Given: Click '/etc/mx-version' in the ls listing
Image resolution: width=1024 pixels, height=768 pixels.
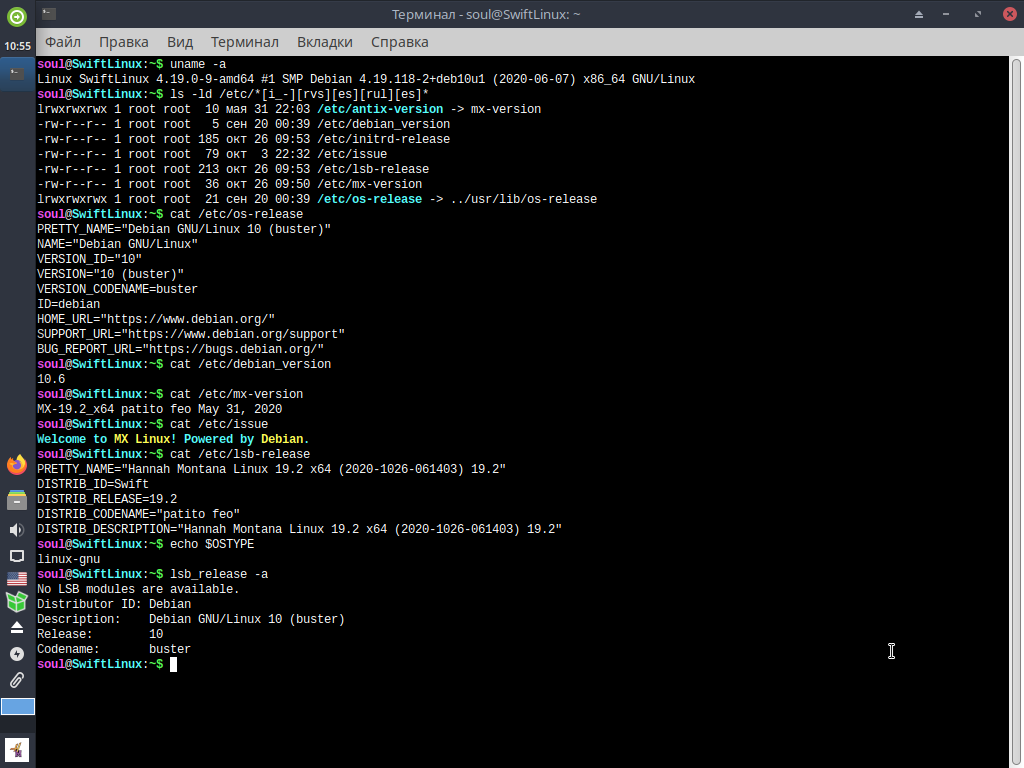Looking at the screenshot, I should coord(370,184).
